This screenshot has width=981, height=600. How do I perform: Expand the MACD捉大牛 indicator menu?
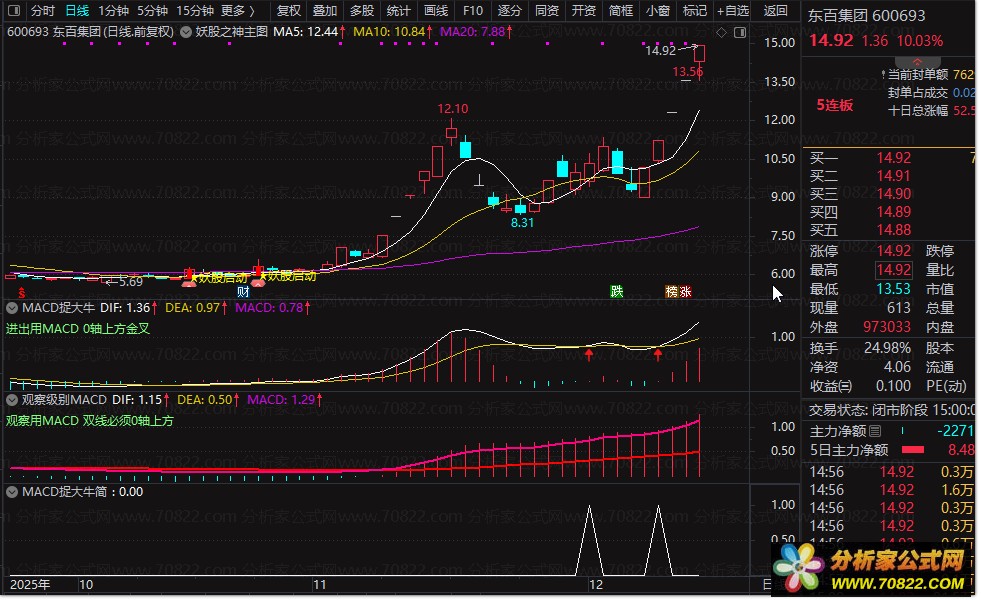[x=13, y=308]
